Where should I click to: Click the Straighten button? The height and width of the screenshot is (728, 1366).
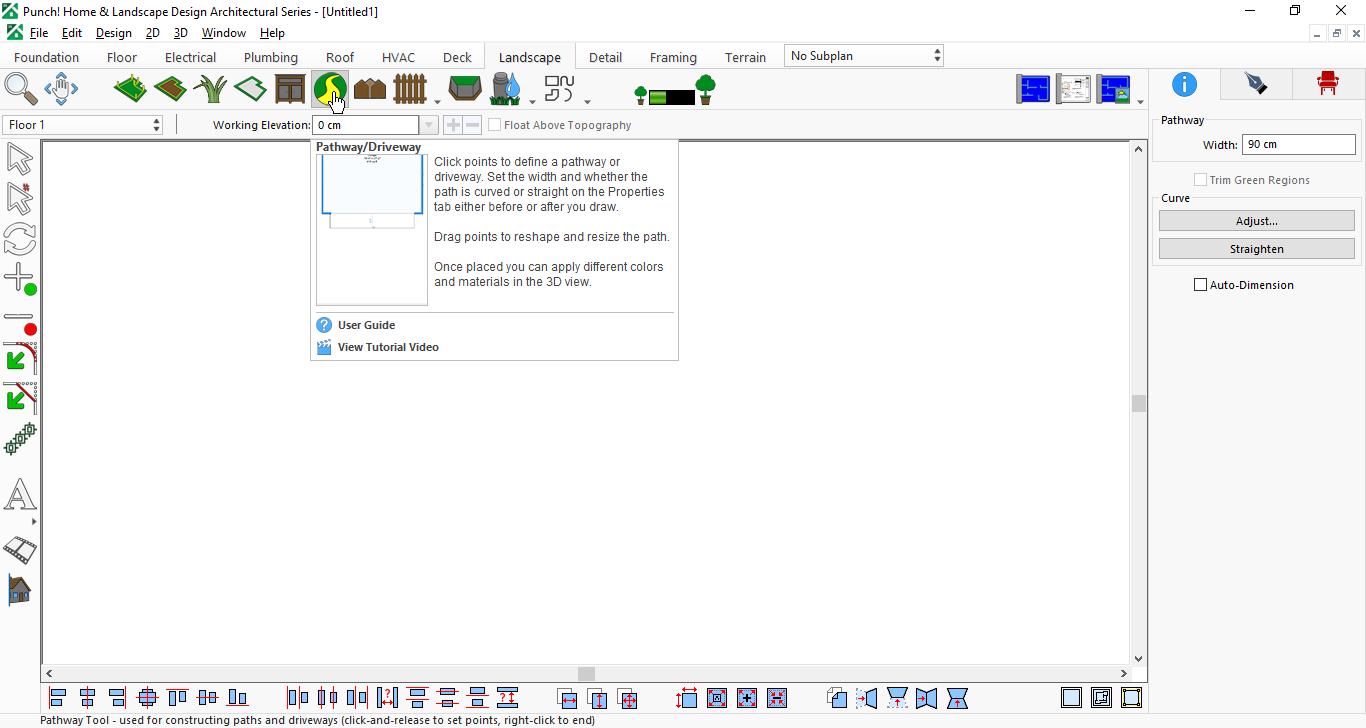point(1257,249)
